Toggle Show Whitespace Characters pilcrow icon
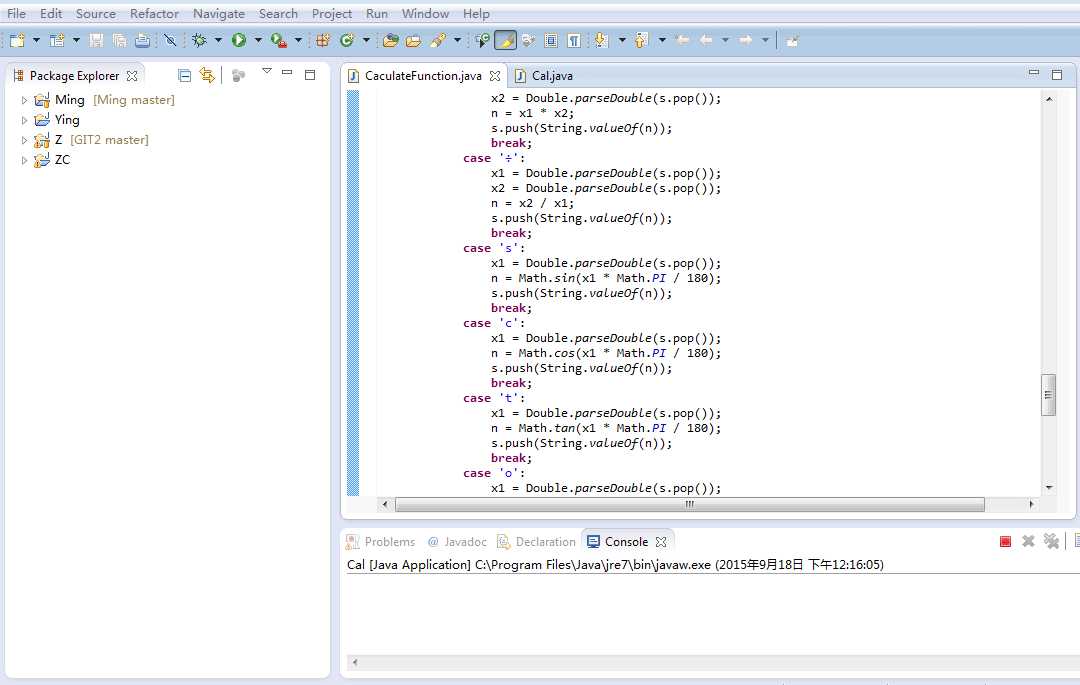 tap(574, 41)
